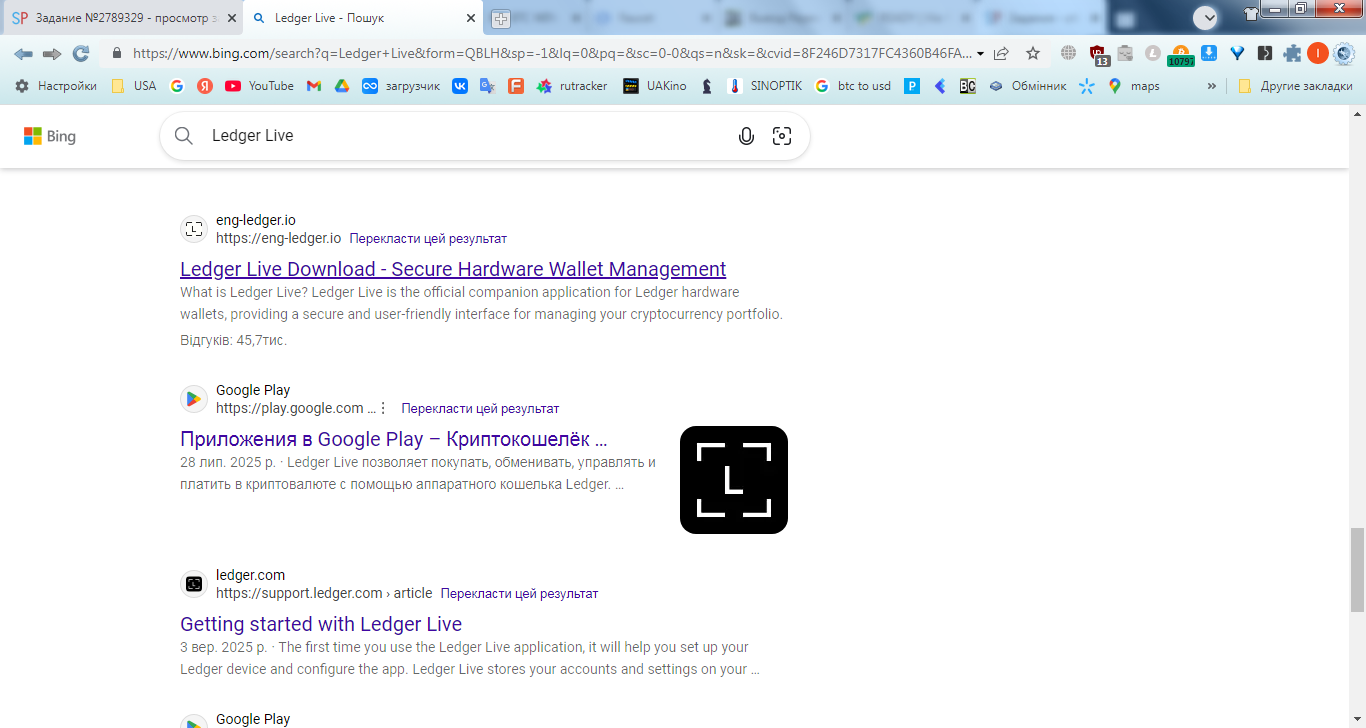Open the 'Другие закладки' bookmarks folder

click(x=1296, y=86)
